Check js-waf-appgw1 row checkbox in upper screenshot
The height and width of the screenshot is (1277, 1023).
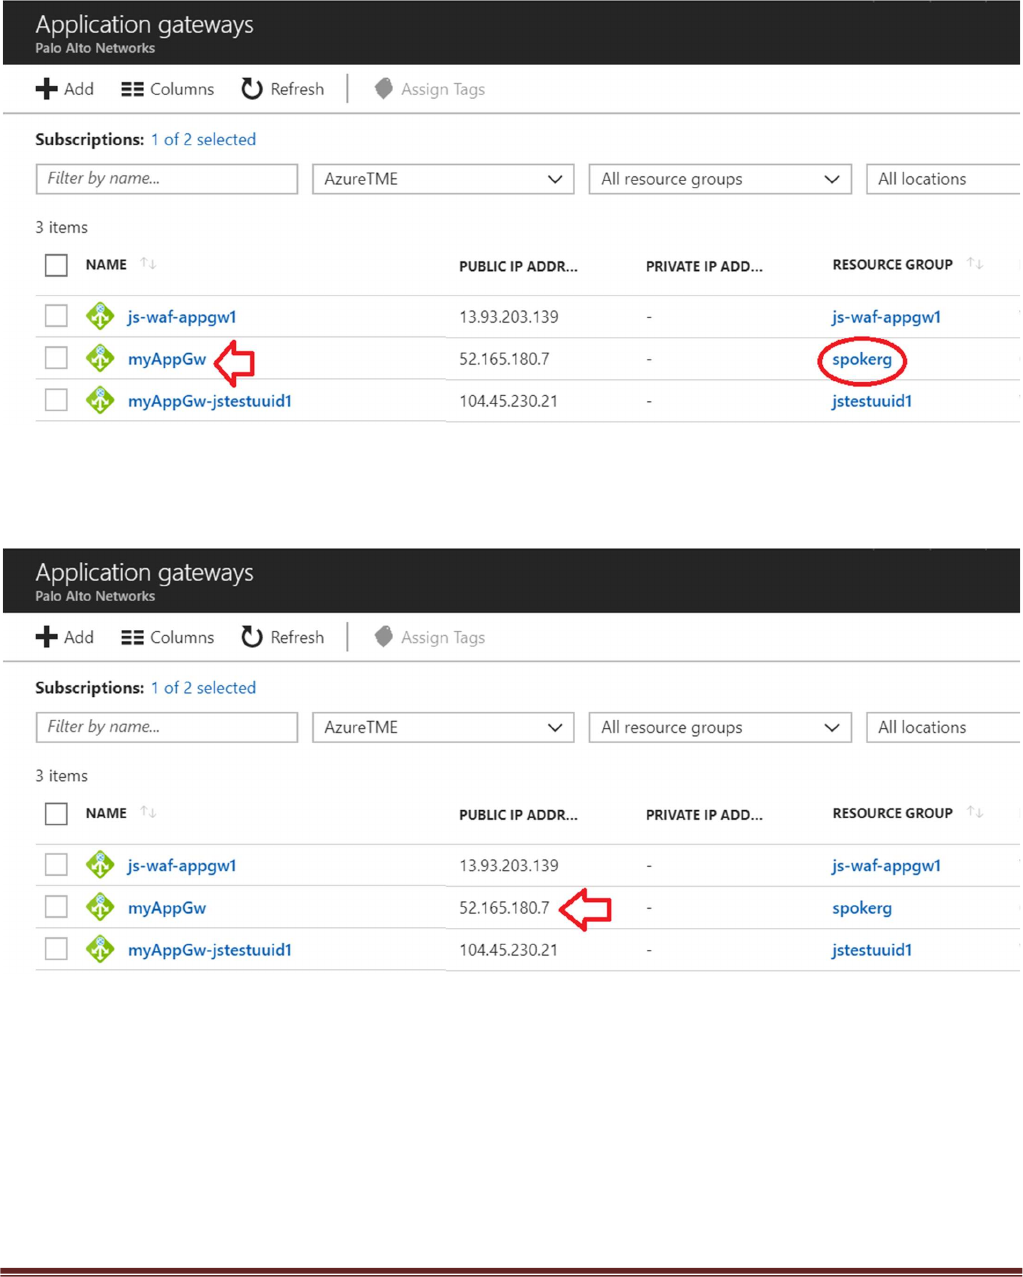[56, 316]
